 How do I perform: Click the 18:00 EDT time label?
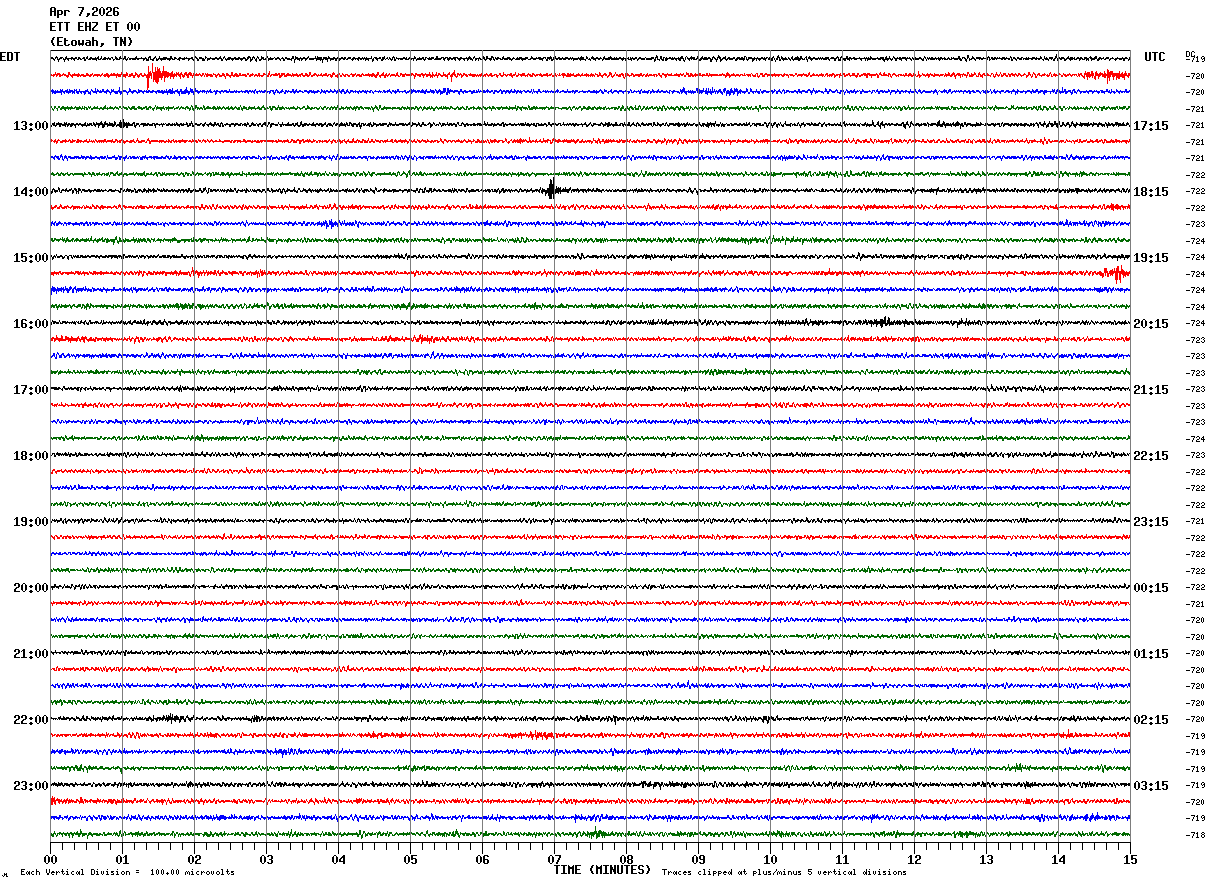tap(30, 456)
